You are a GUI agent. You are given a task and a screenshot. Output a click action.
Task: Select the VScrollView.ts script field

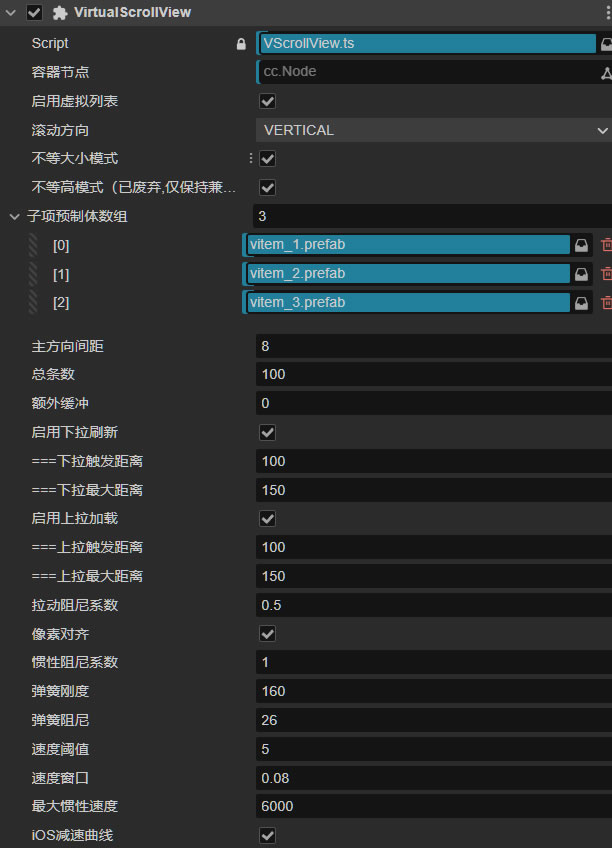pyautogui.click(x=427, y=43)
